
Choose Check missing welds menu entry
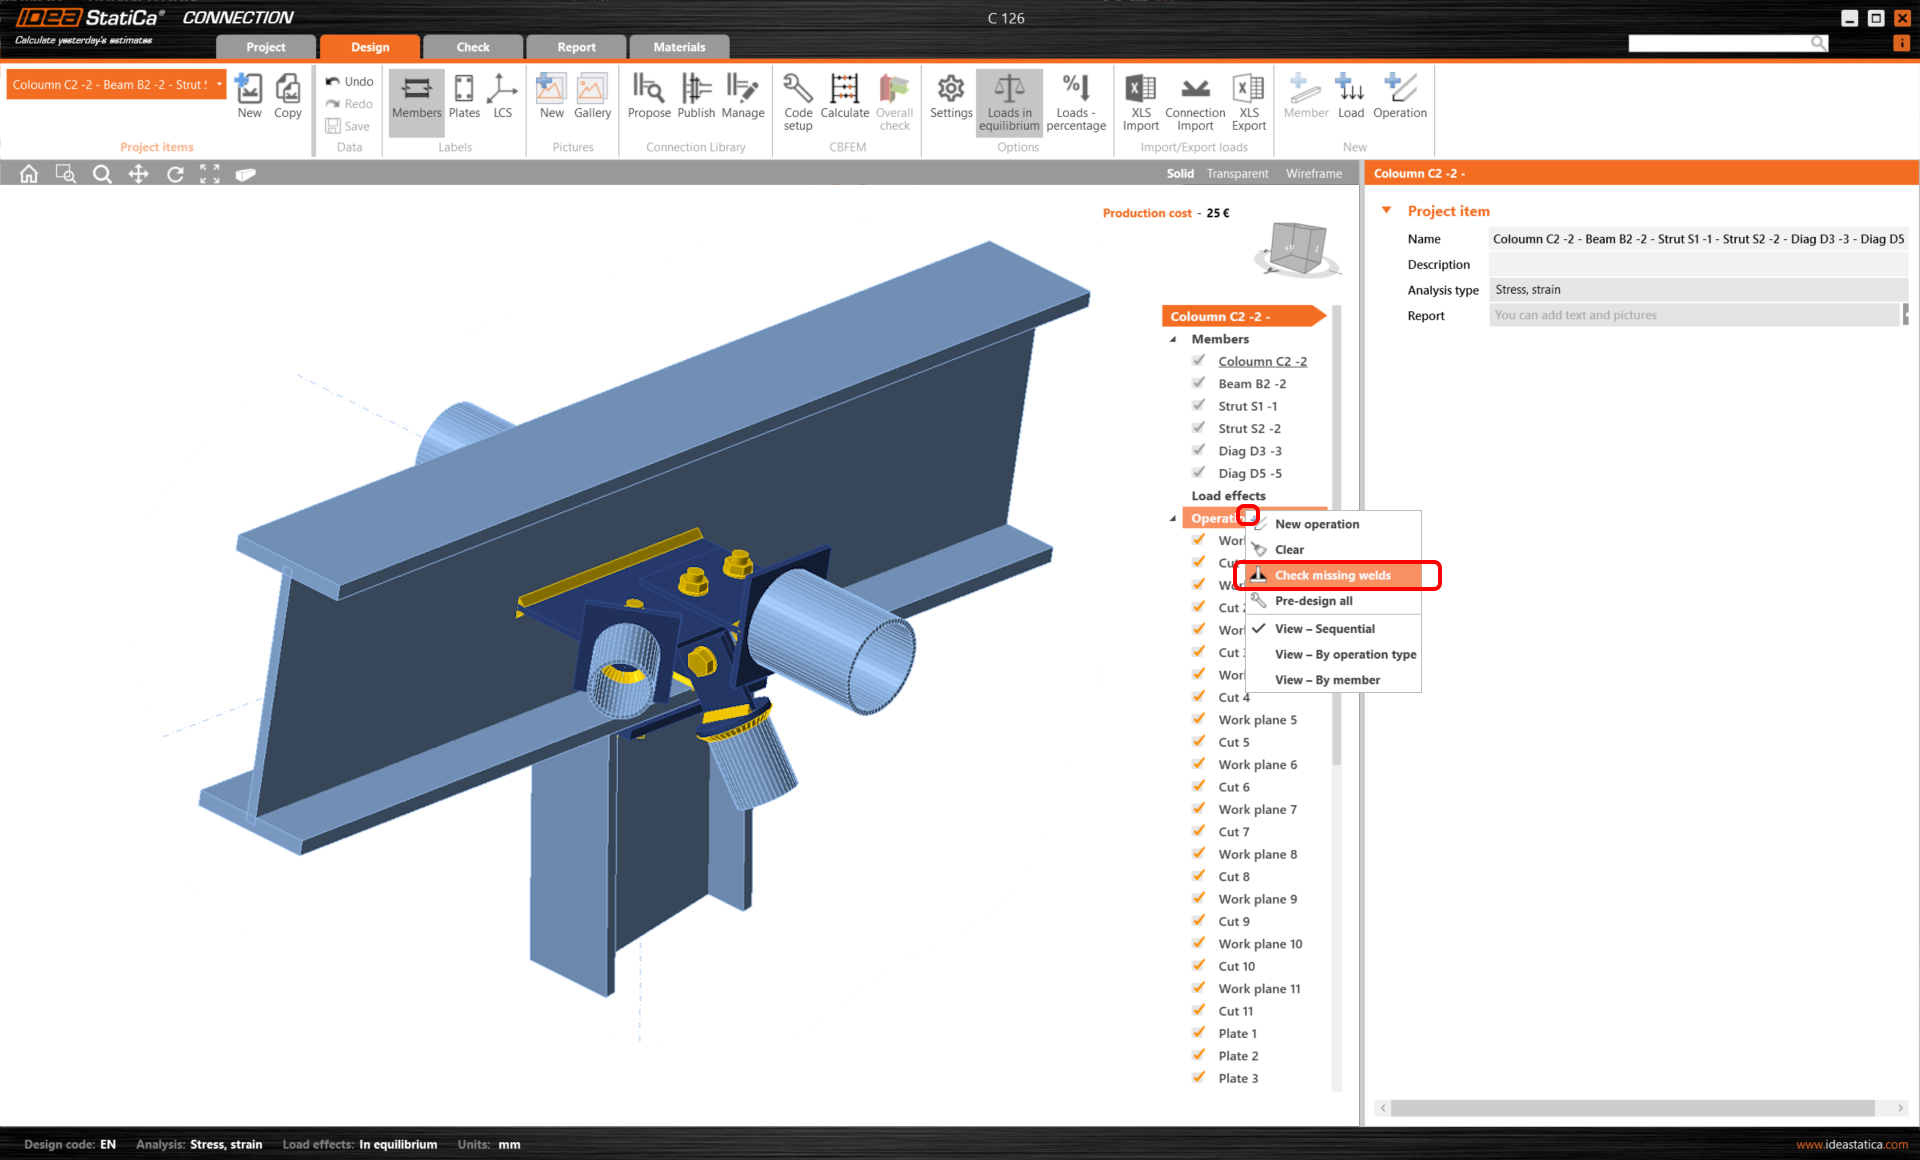pyautogui.click(x=1332, y=575)
